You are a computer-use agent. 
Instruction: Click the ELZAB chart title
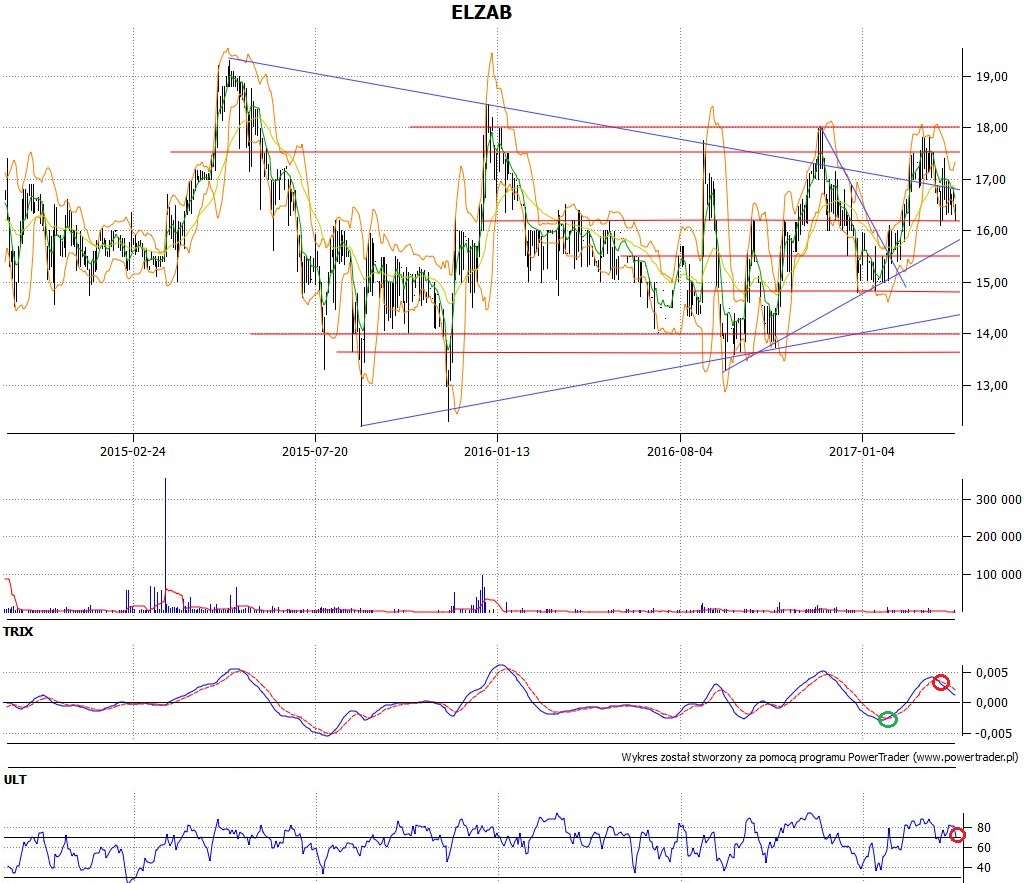point(481,12)
